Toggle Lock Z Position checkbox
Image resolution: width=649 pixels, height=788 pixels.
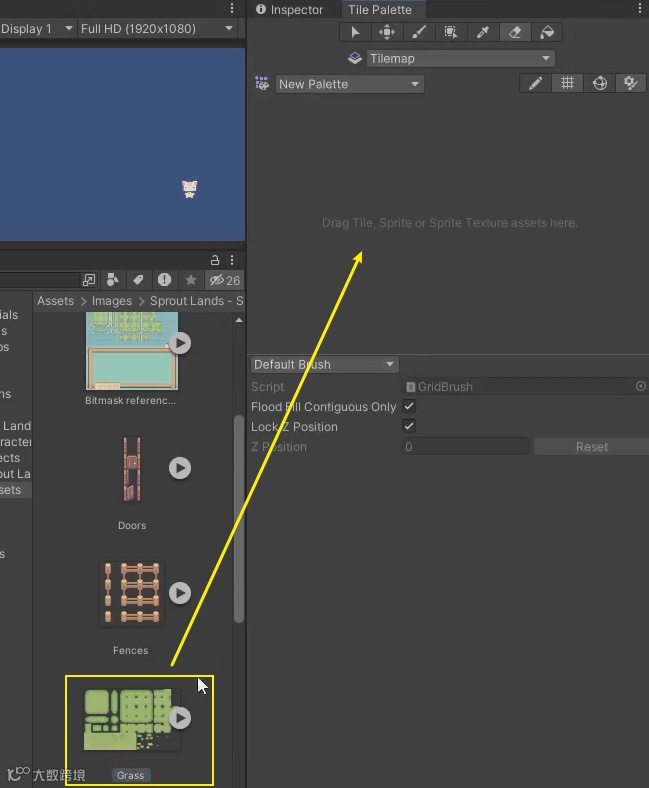(409, 426)
